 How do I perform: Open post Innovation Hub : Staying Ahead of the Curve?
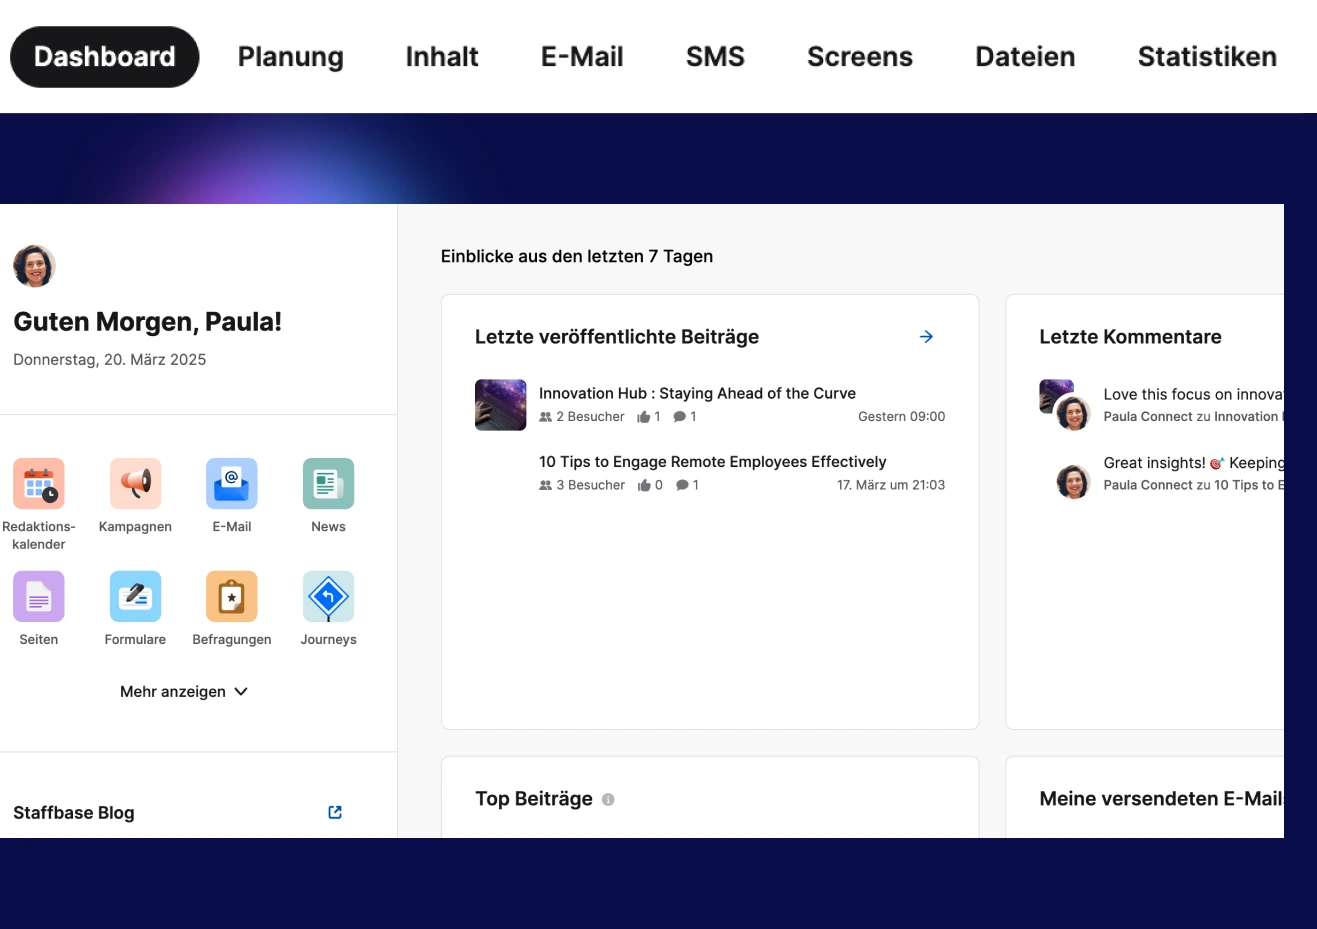tap(697, 393)
